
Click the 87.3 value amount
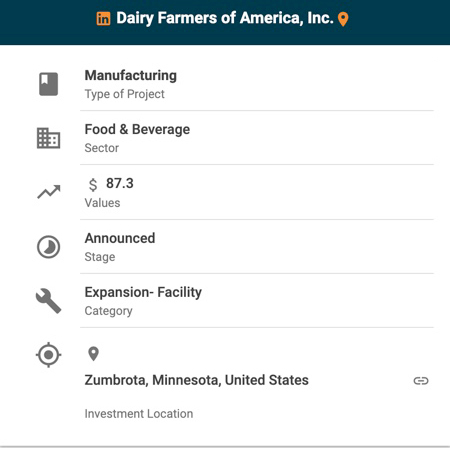pyautogui.click(x=120, y=183)
